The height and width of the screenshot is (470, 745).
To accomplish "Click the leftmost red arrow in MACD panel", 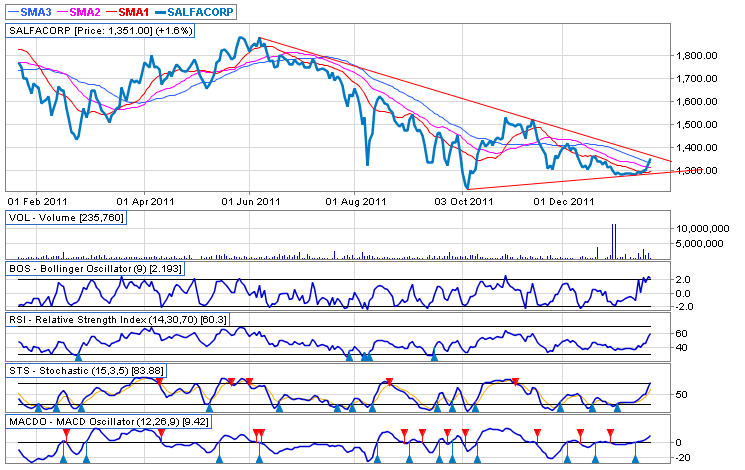I will [x=66, y=432].
